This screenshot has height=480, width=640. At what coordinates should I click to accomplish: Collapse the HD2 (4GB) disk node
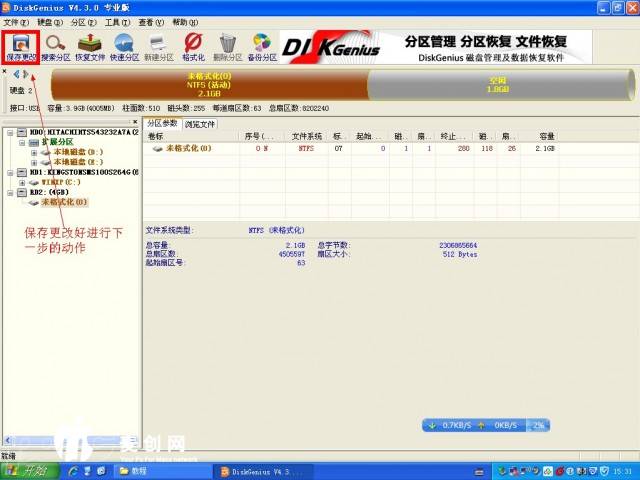coord(9,192)
